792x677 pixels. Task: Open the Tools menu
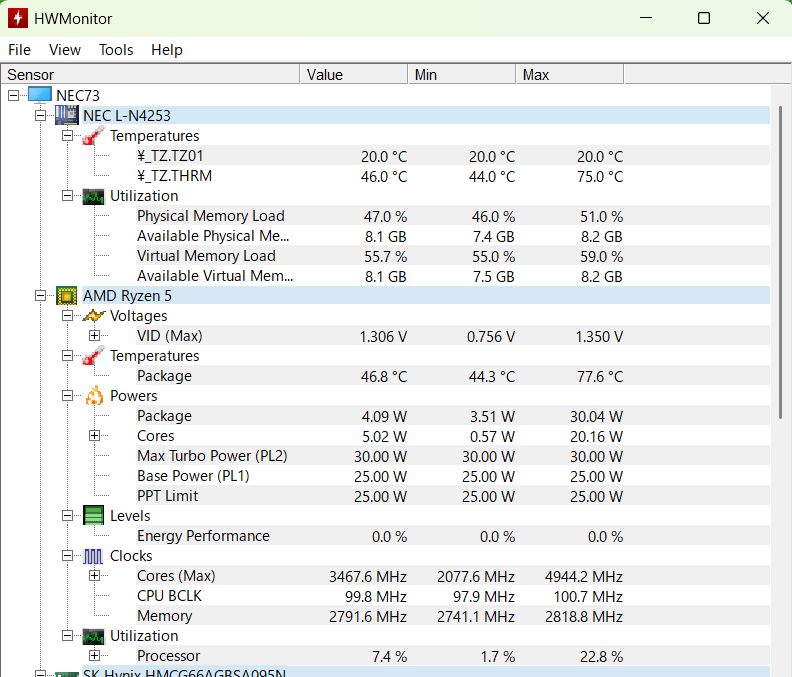click(116, 50)
